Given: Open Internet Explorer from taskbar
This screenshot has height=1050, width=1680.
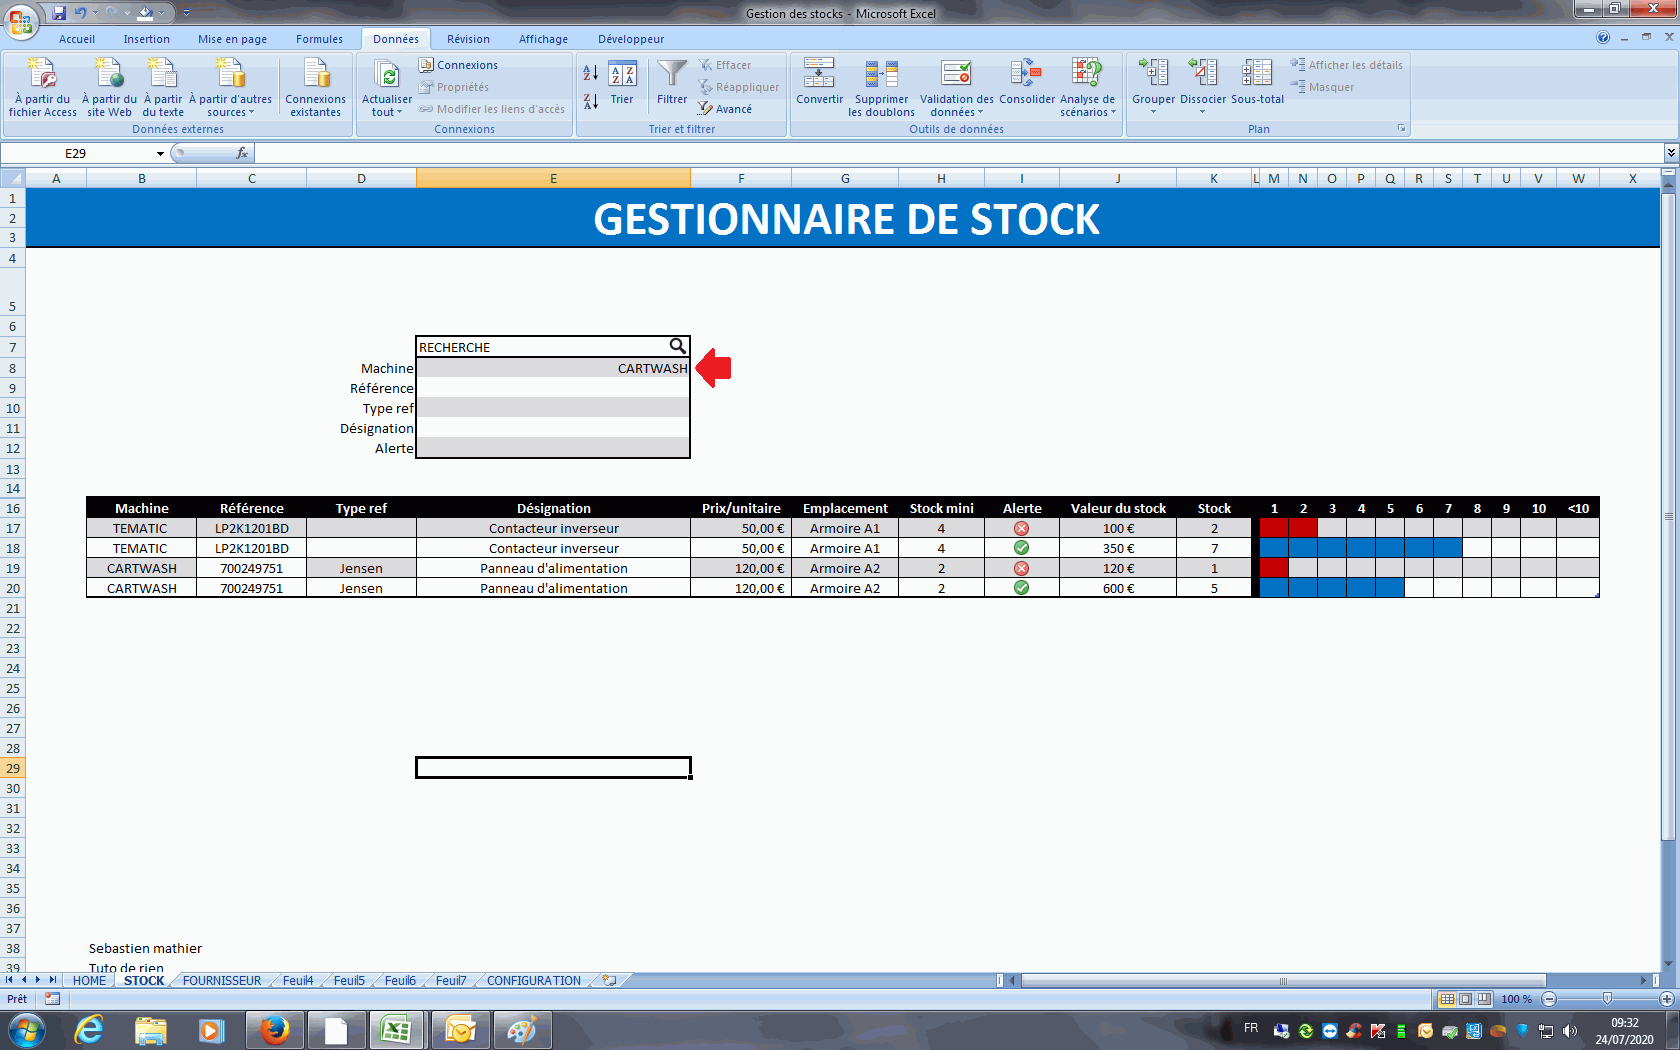Looking at the screenshot, I should pos(89,1030).
